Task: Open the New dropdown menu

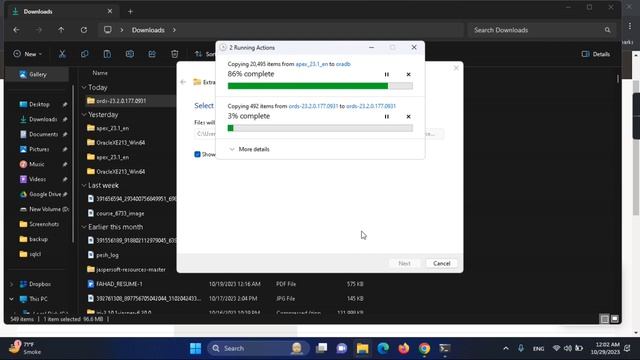Action: pyautogui.click(x=28, y=54)
